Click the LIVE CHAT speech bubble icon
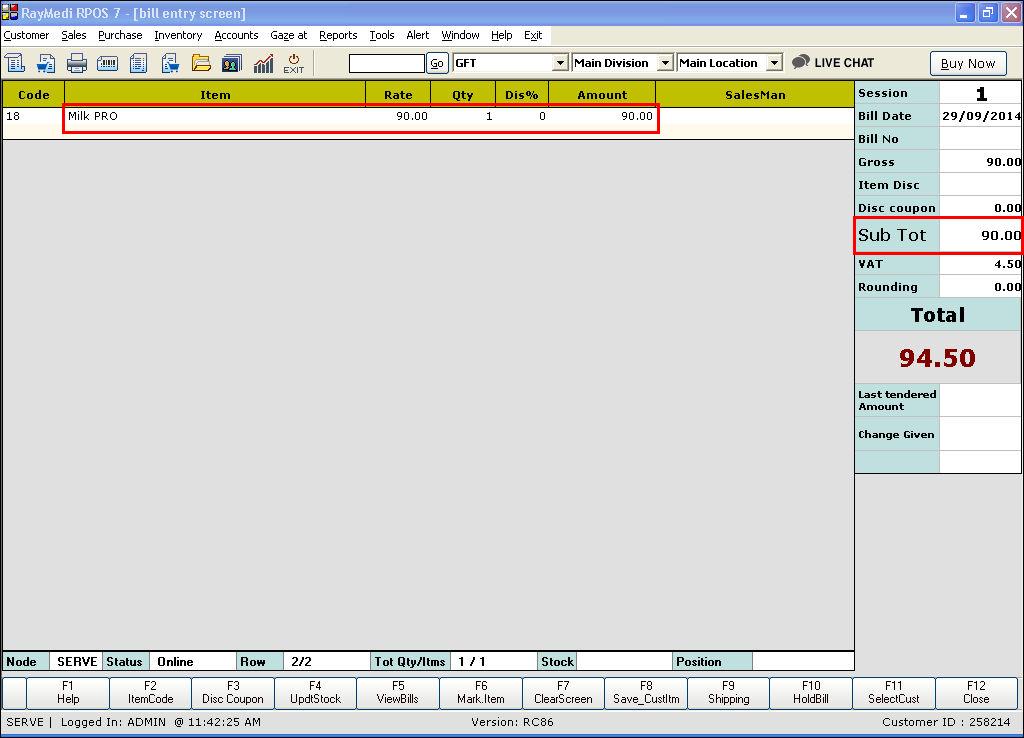Viewport: 1024px width, 738px height. [801, 62]
